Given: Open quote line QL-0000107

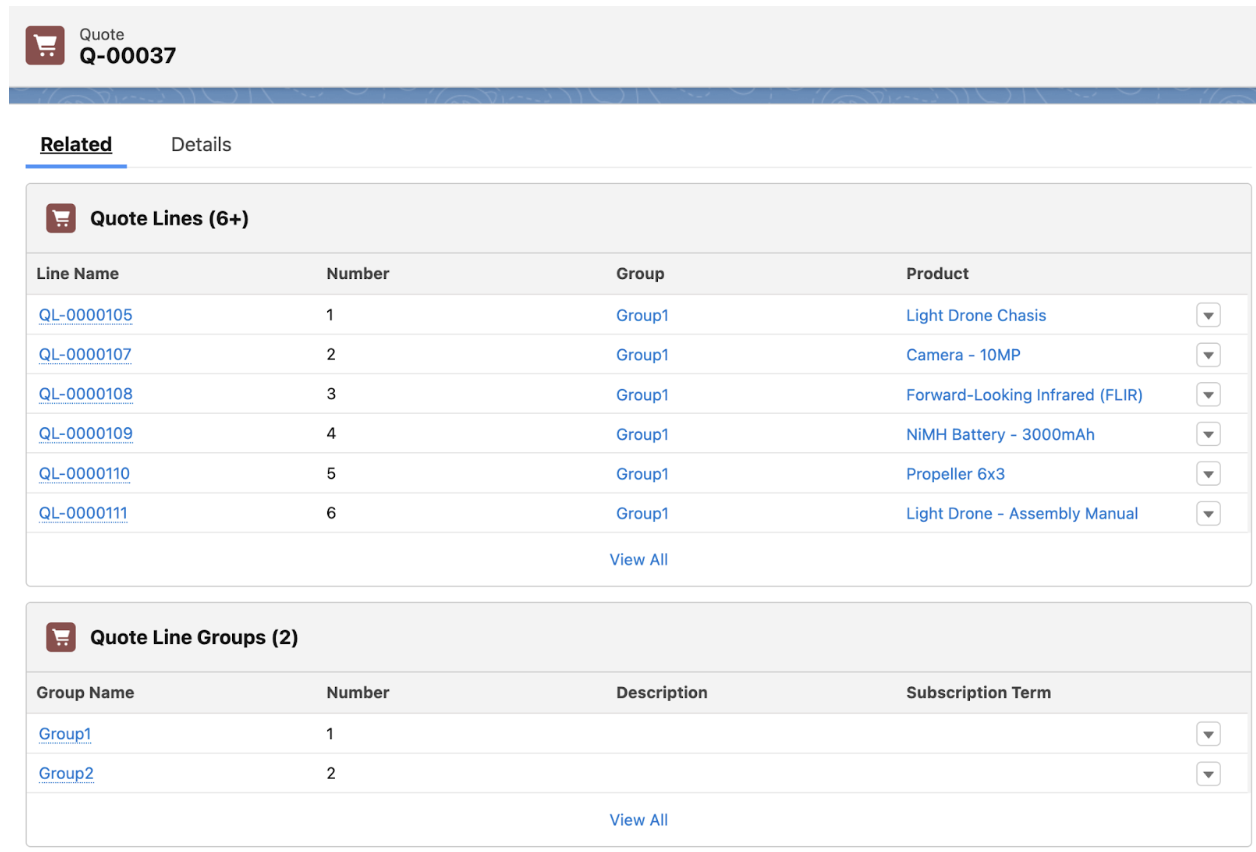Looking at the screenshot, I should point(85,354).
